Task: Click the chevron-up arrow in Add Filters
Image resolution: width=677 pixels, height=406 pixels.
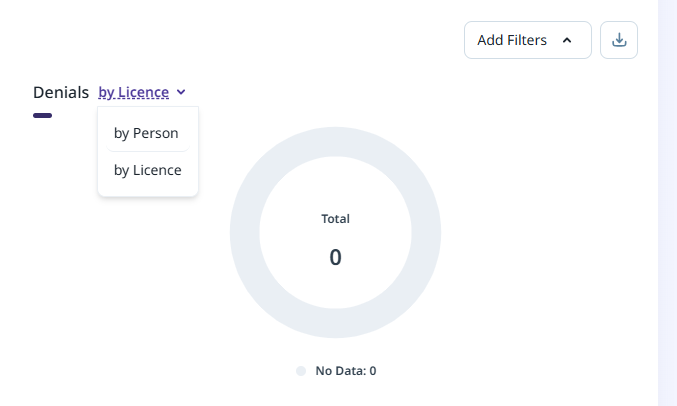Action: click(567, 40)
